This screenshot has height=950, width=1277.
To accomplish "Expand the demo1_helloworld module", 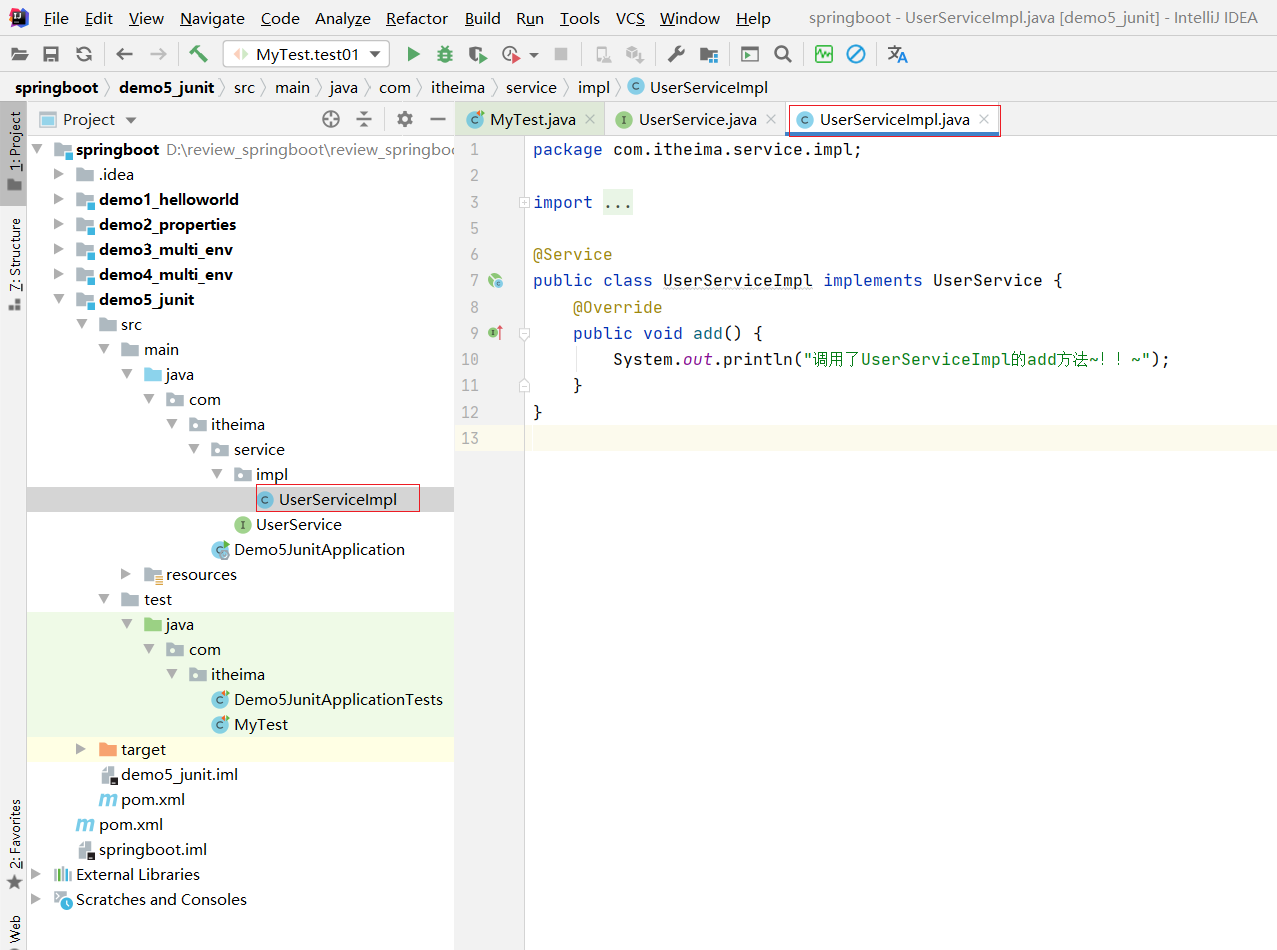I will [x=59, y=200].
